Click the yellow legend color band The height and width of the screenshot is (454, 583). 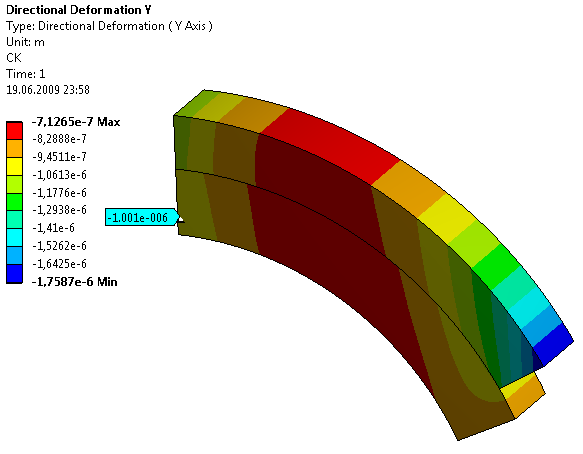[x=15, y=166]
